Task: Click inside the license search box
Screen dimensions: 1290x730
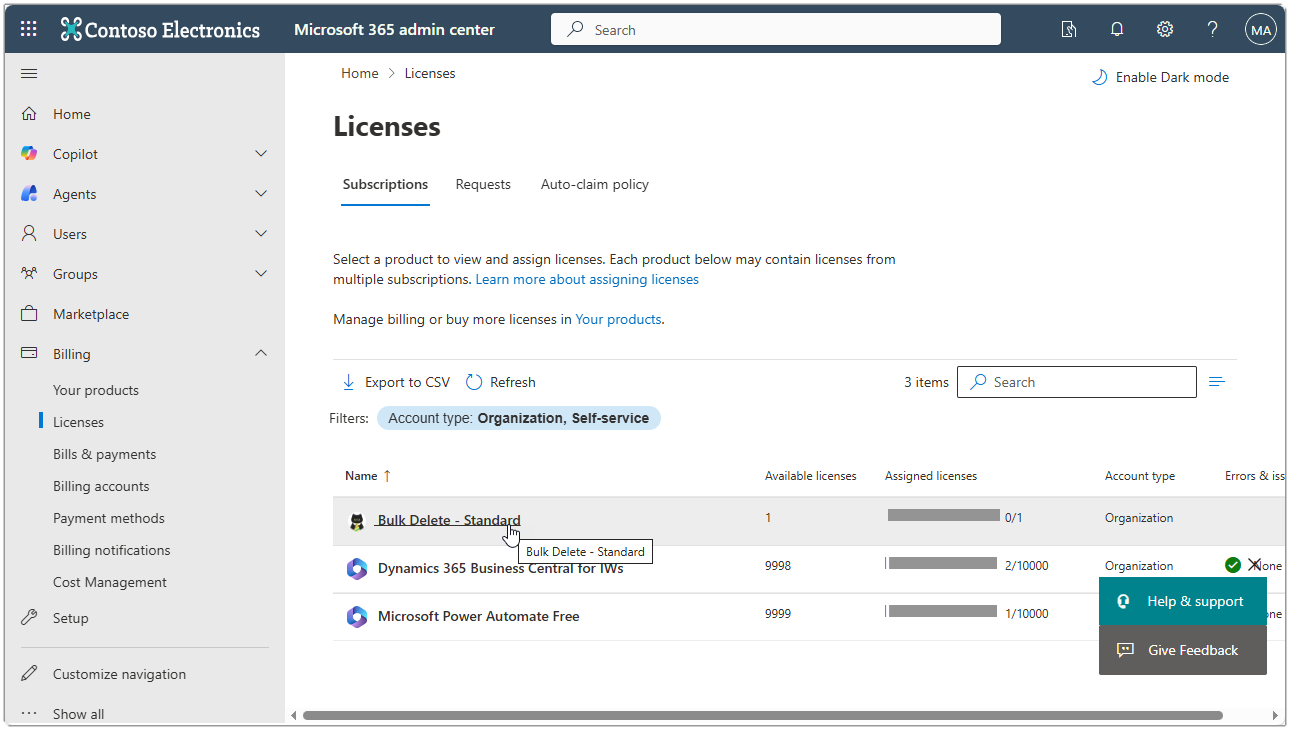Action: point(1076,381)
